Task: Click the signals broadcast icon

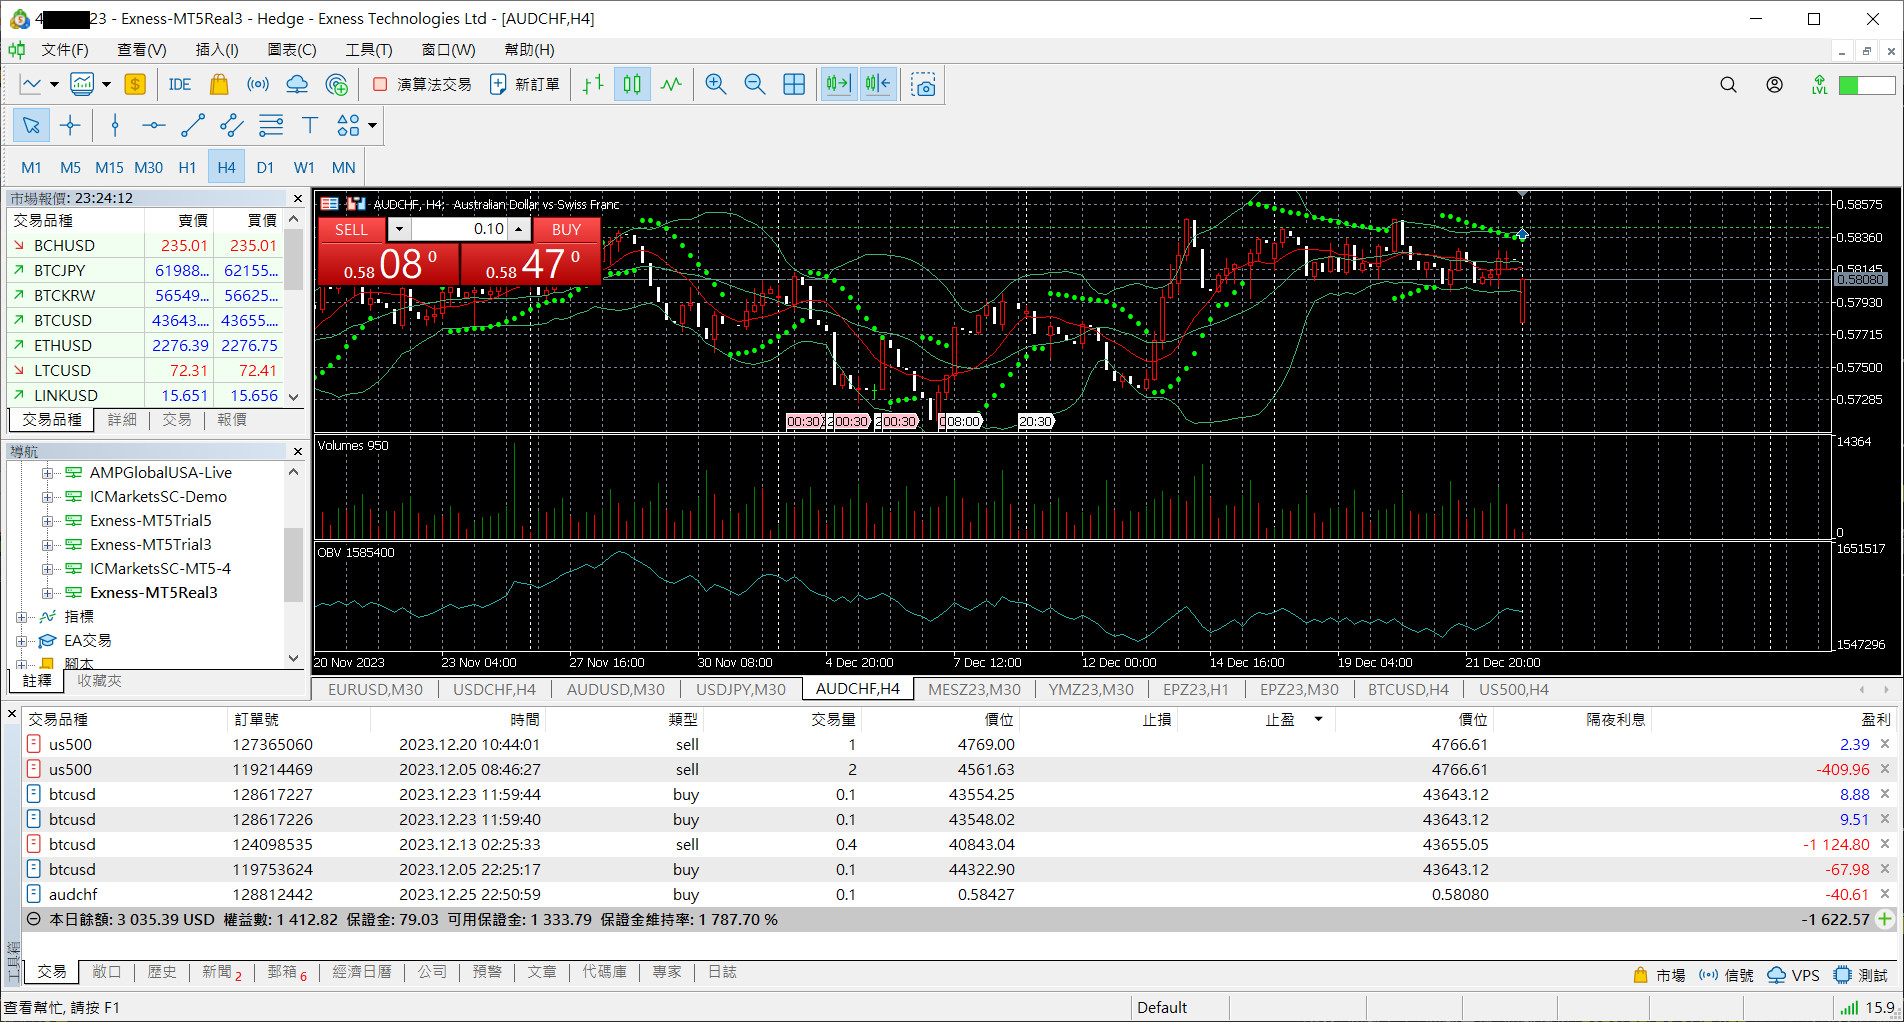Action: 258,85
